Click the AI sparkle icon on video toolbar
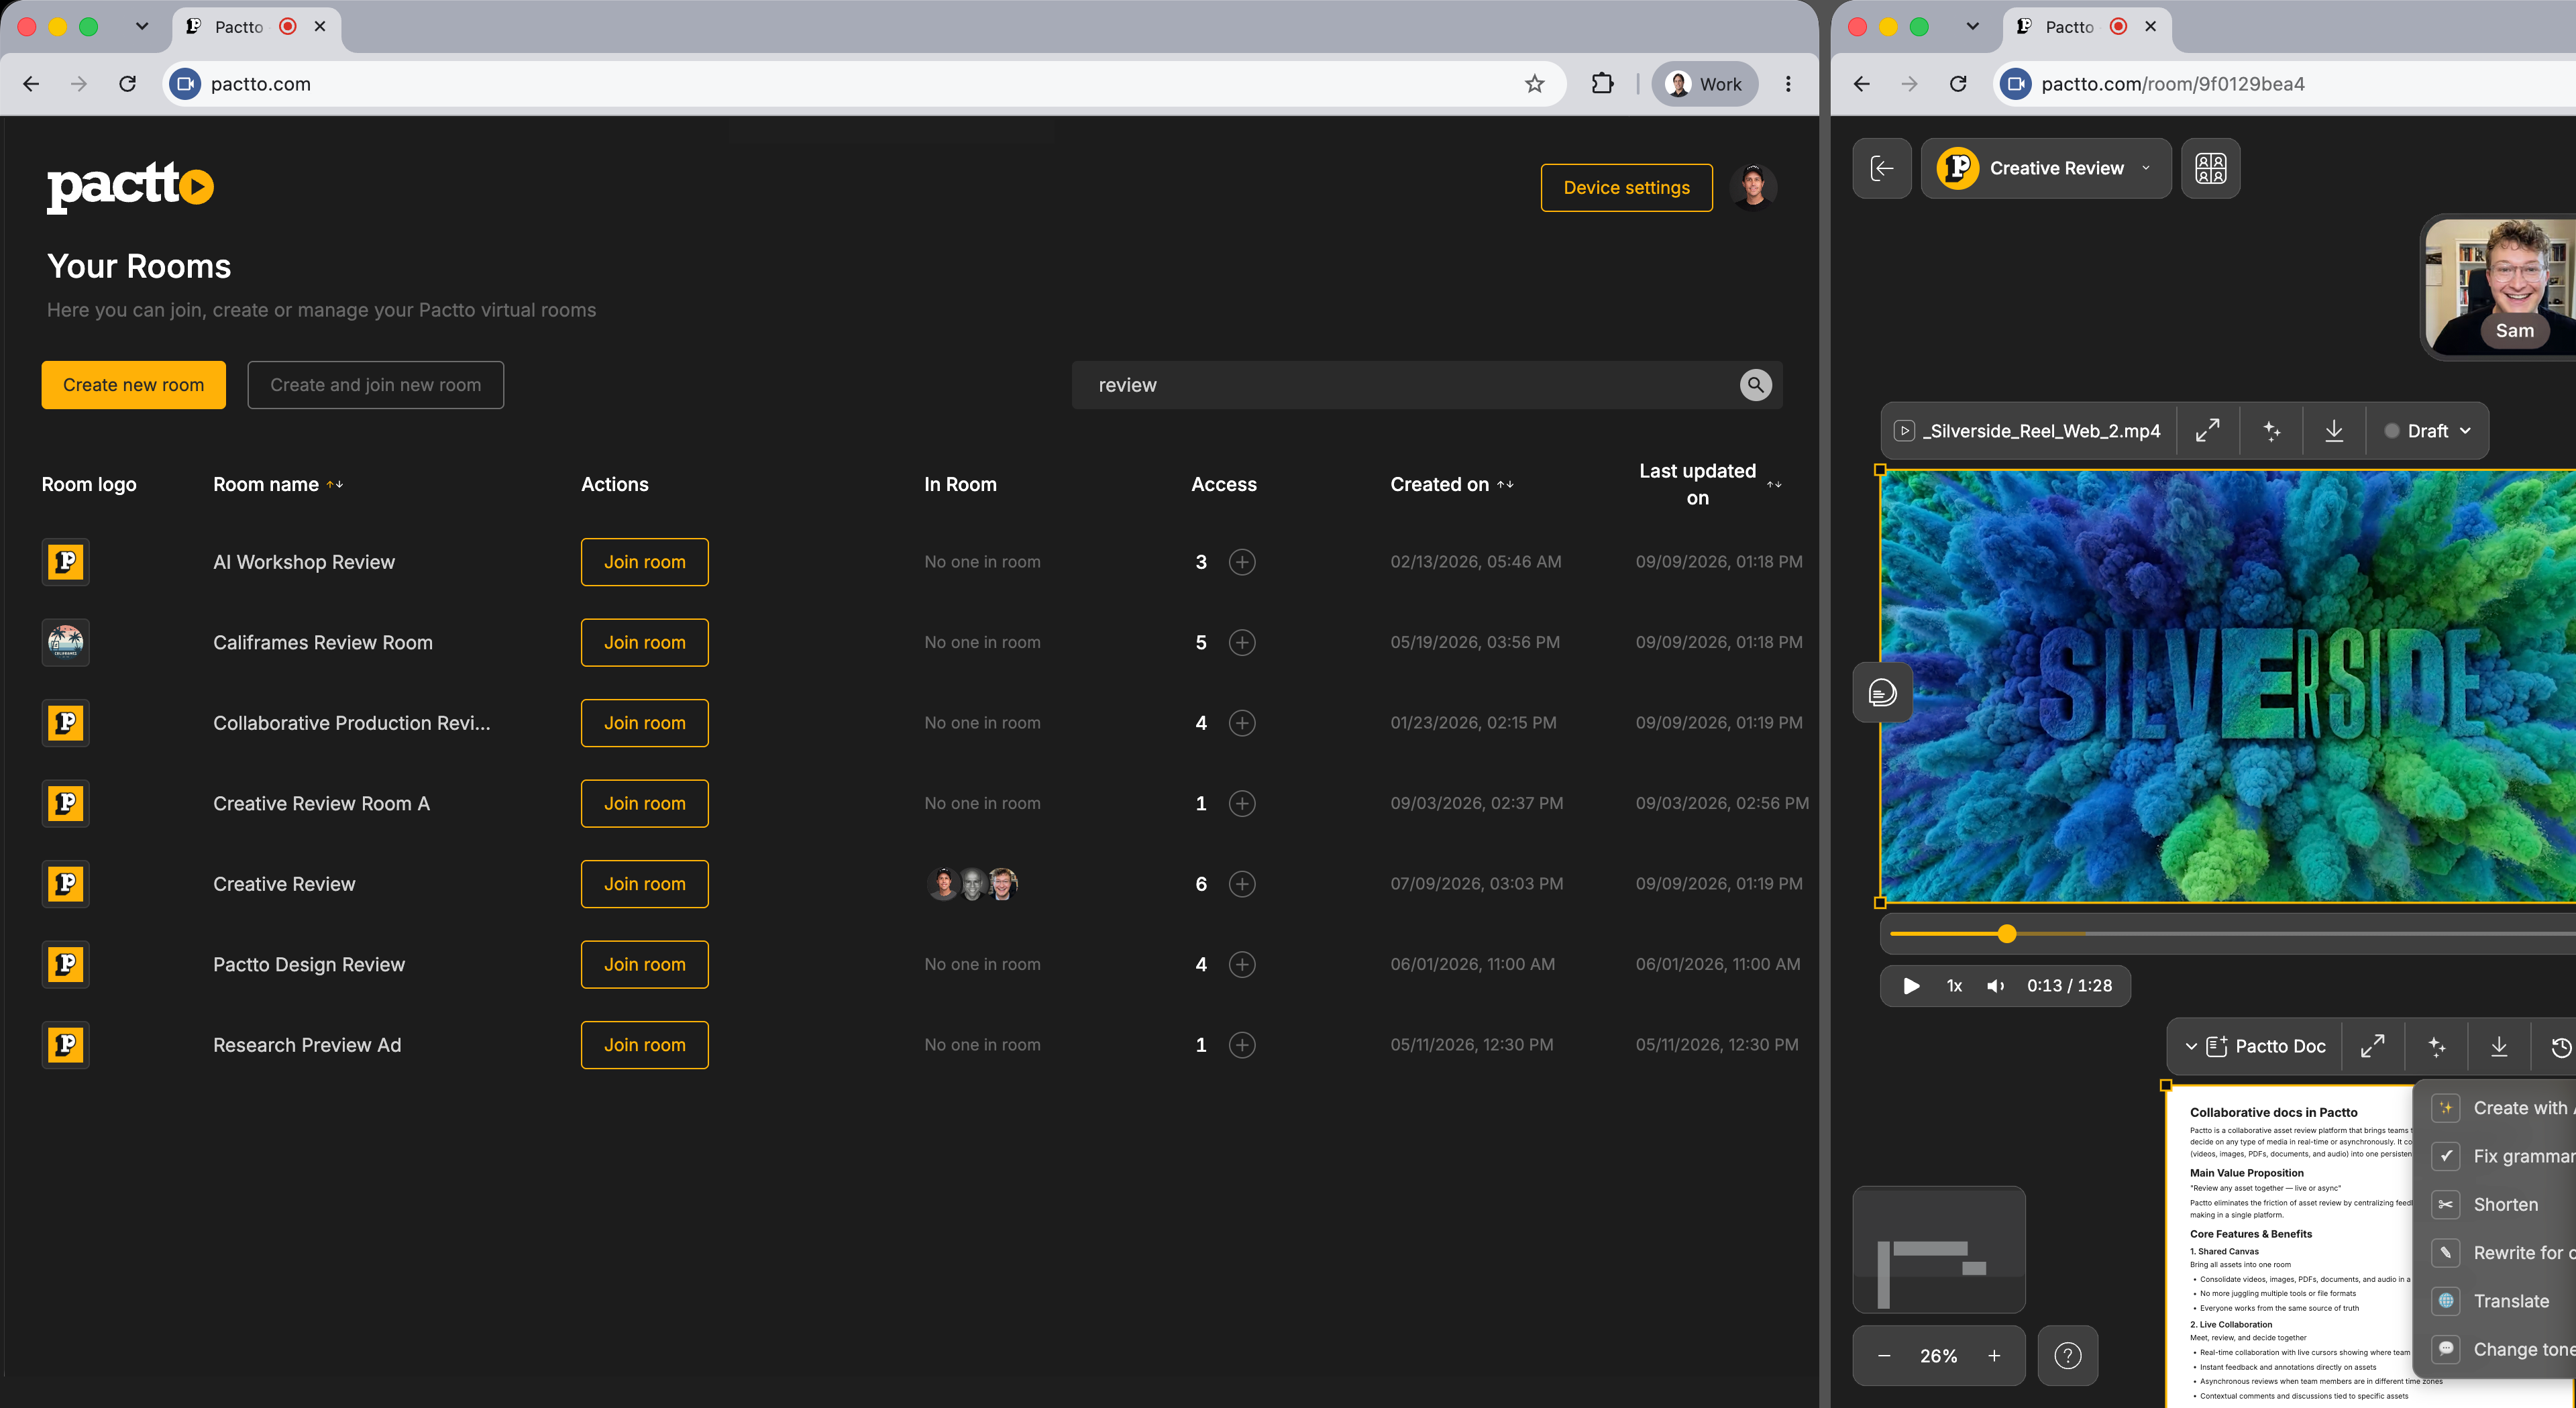This screenshot has height=1408, width=2576. (x=2271, y=431)
